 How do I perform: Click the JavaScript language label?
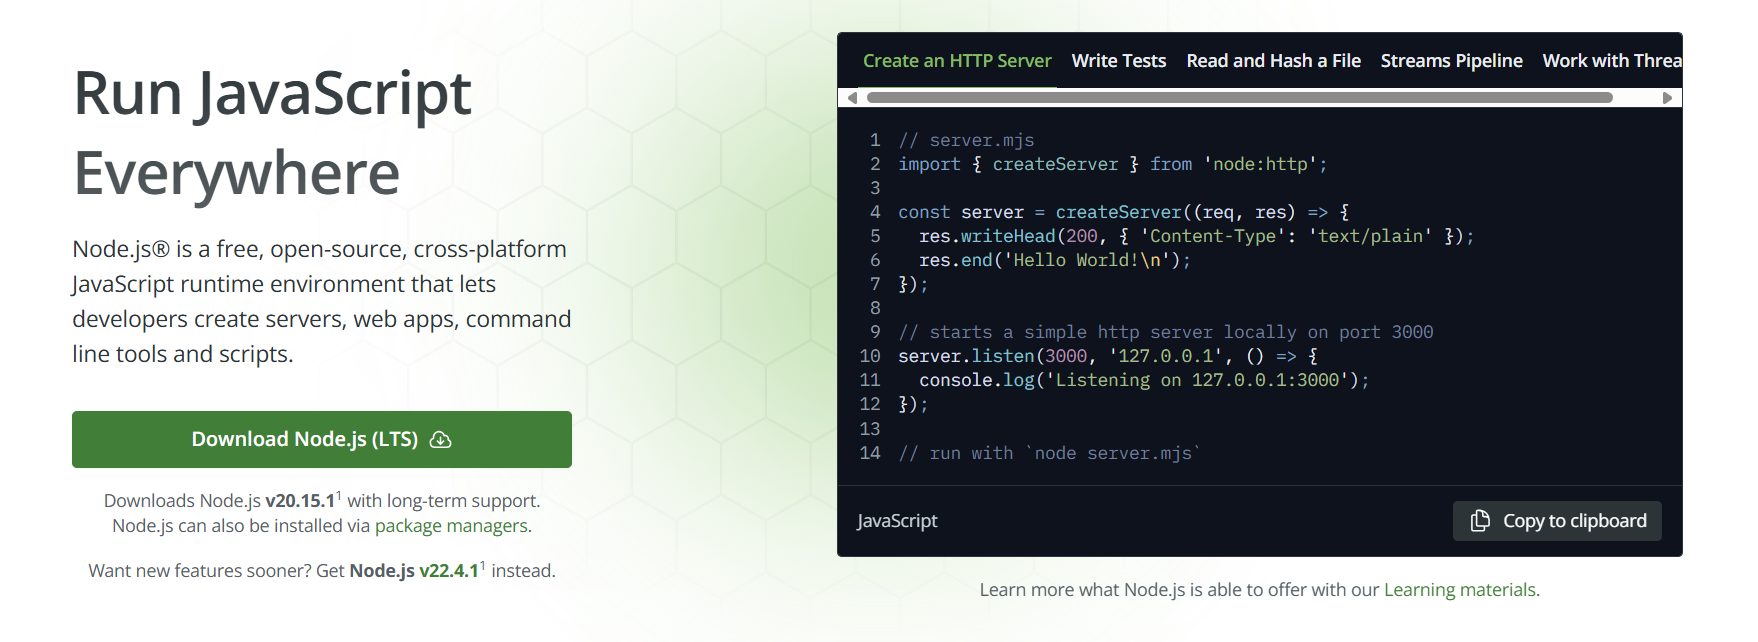[897, 521]
